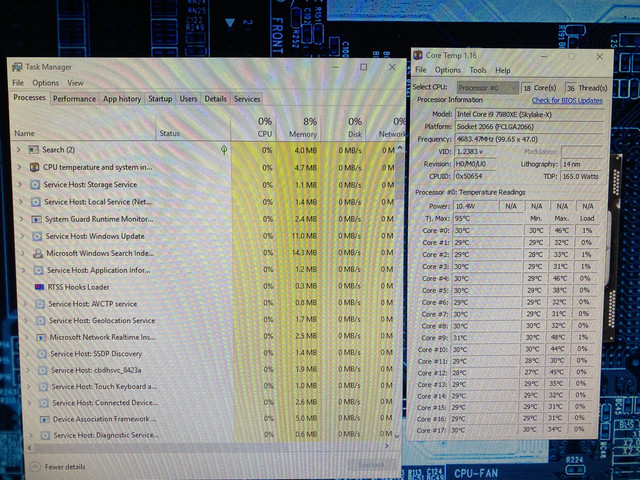Viewport: 640px width, 480px height.
Task: Expand Service Host: Application Information row
Action: pos(24,270)
